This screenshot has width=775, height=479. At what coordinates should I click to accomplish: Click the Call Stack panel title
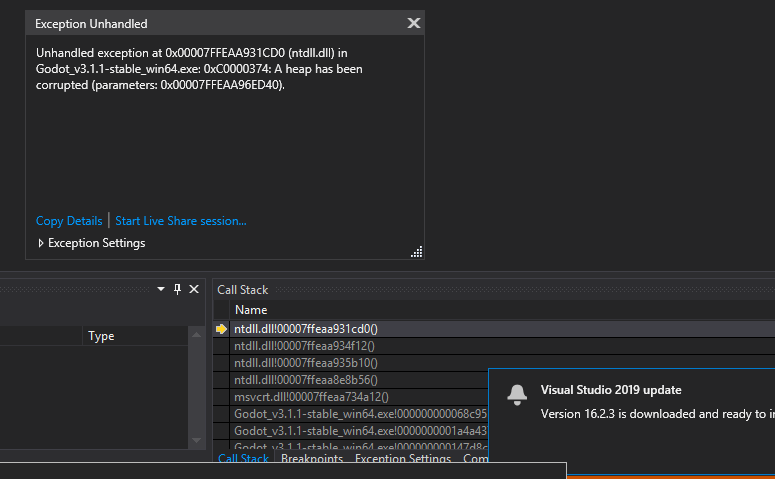(243, 290)
